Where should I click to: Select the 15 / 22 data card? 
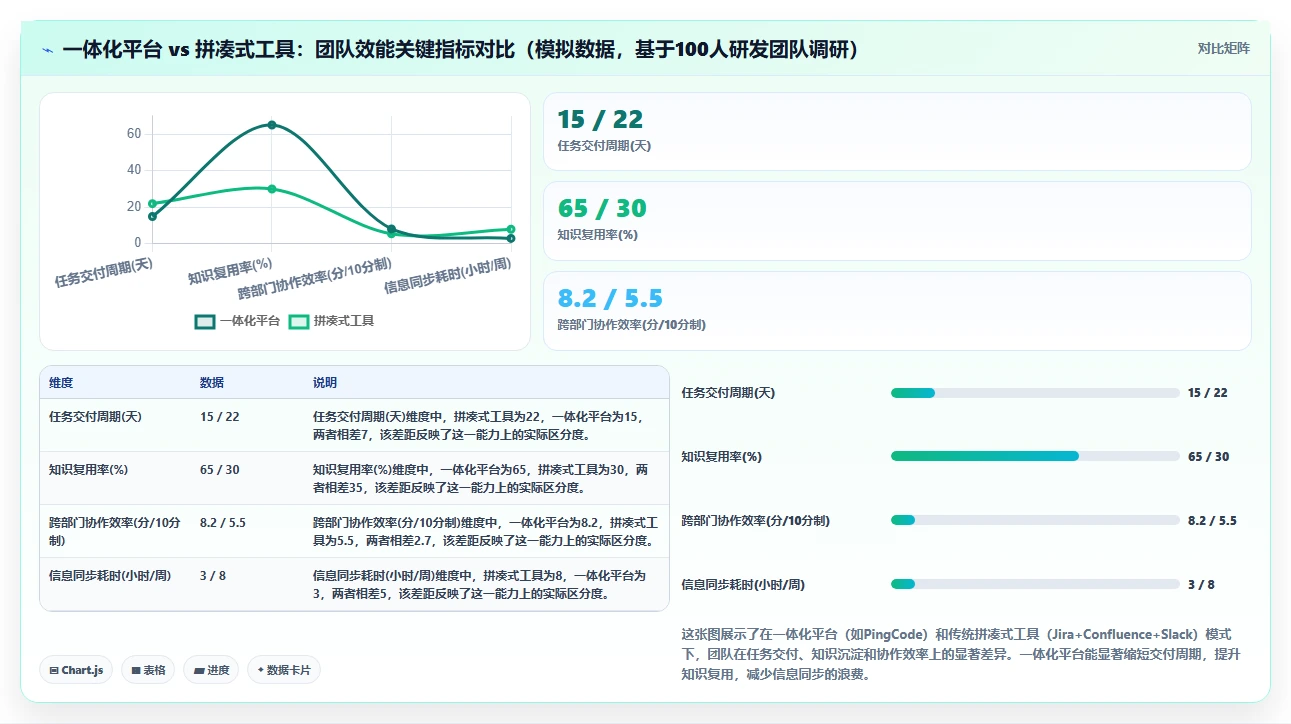(x=897, y=132)
